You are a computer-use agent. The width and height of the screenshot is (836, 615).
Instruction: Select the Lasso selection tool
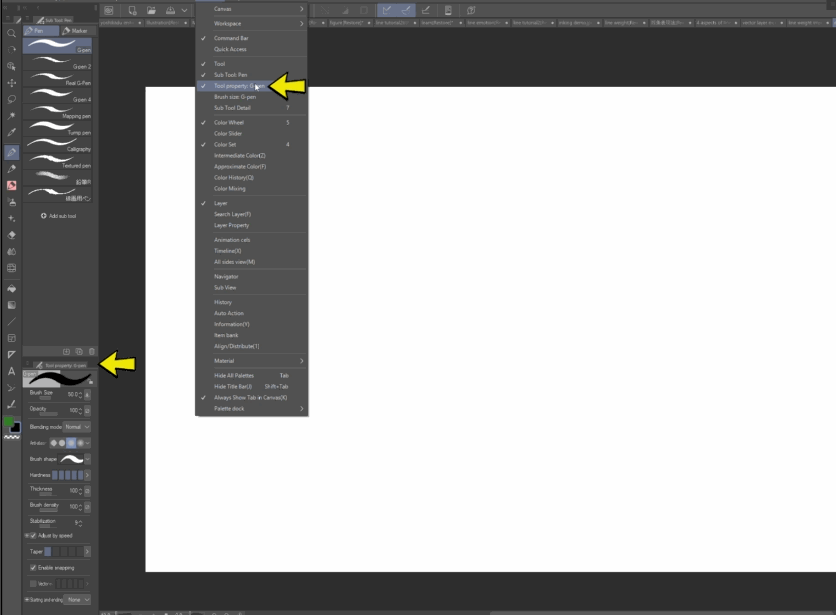[x=11, y=99]
